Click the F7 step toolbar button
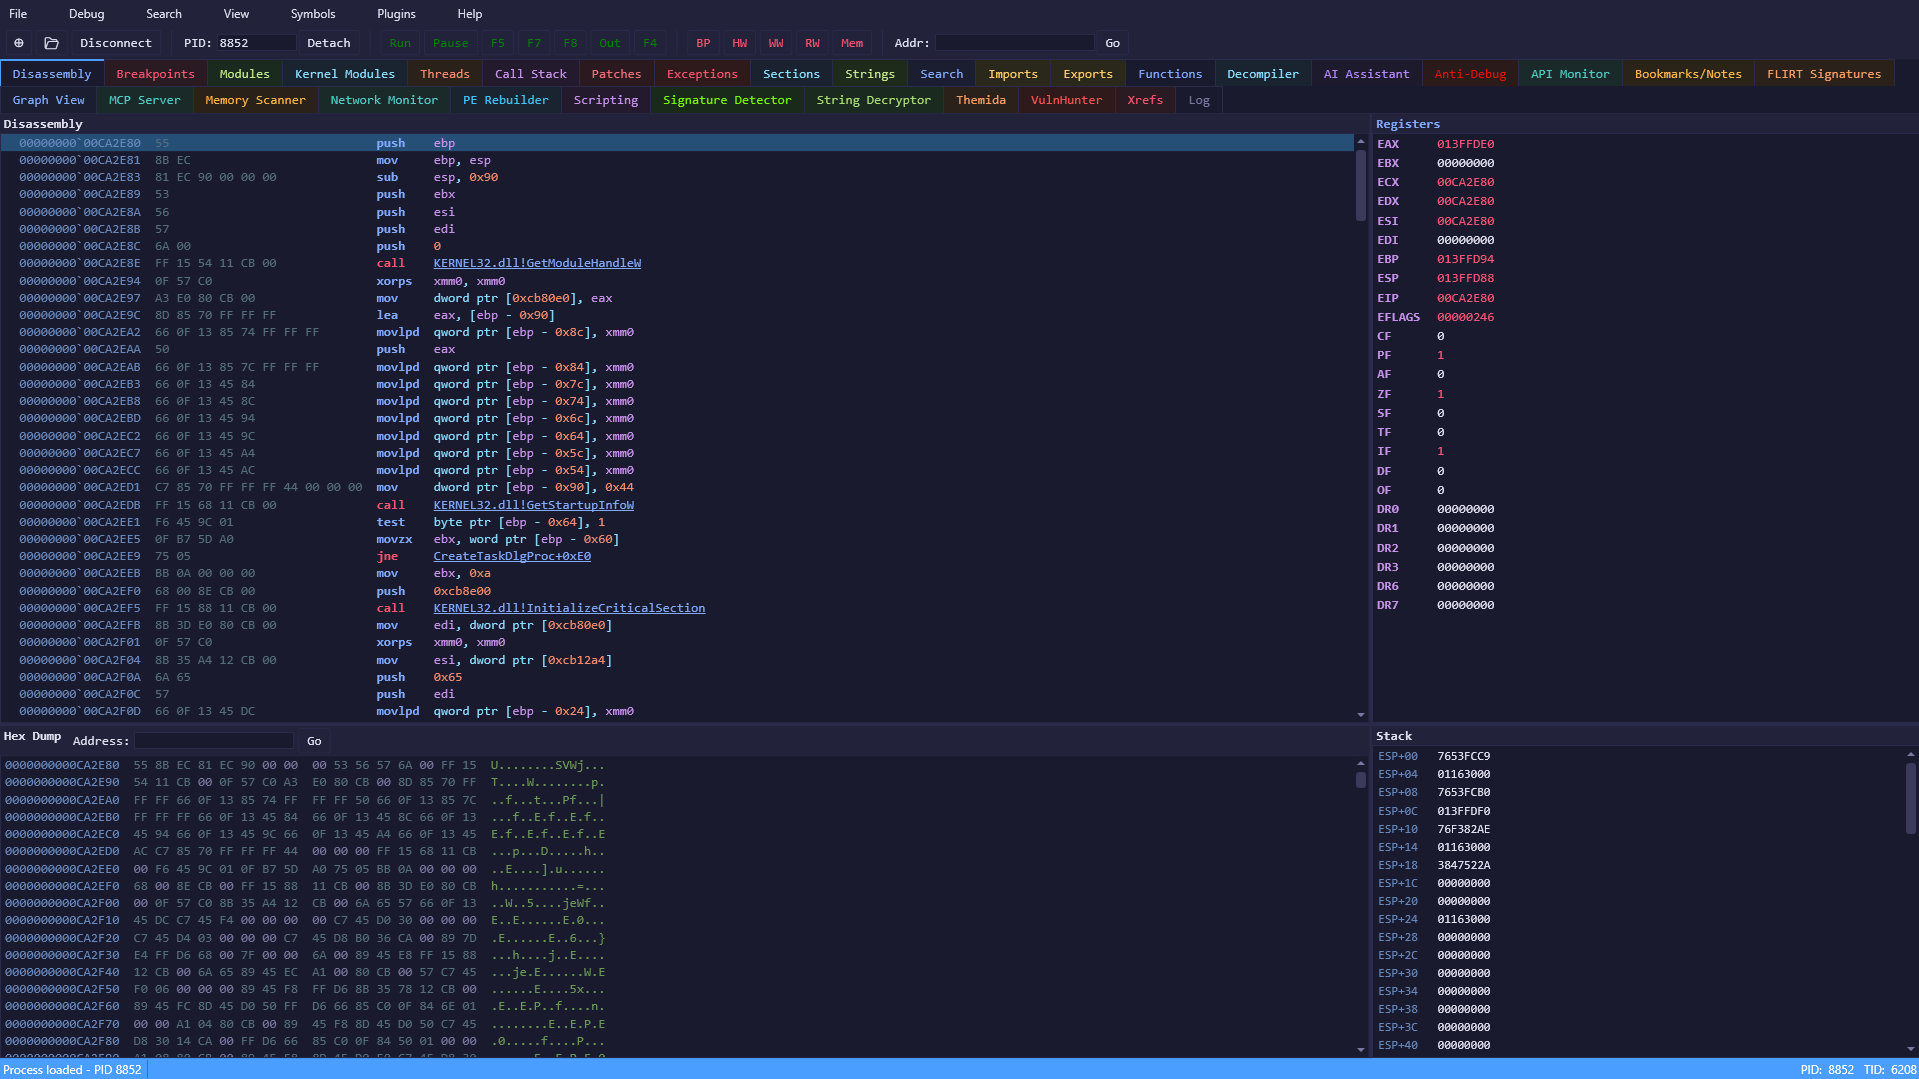Screen dimensions: 1919x1079 tap(533, 43)
